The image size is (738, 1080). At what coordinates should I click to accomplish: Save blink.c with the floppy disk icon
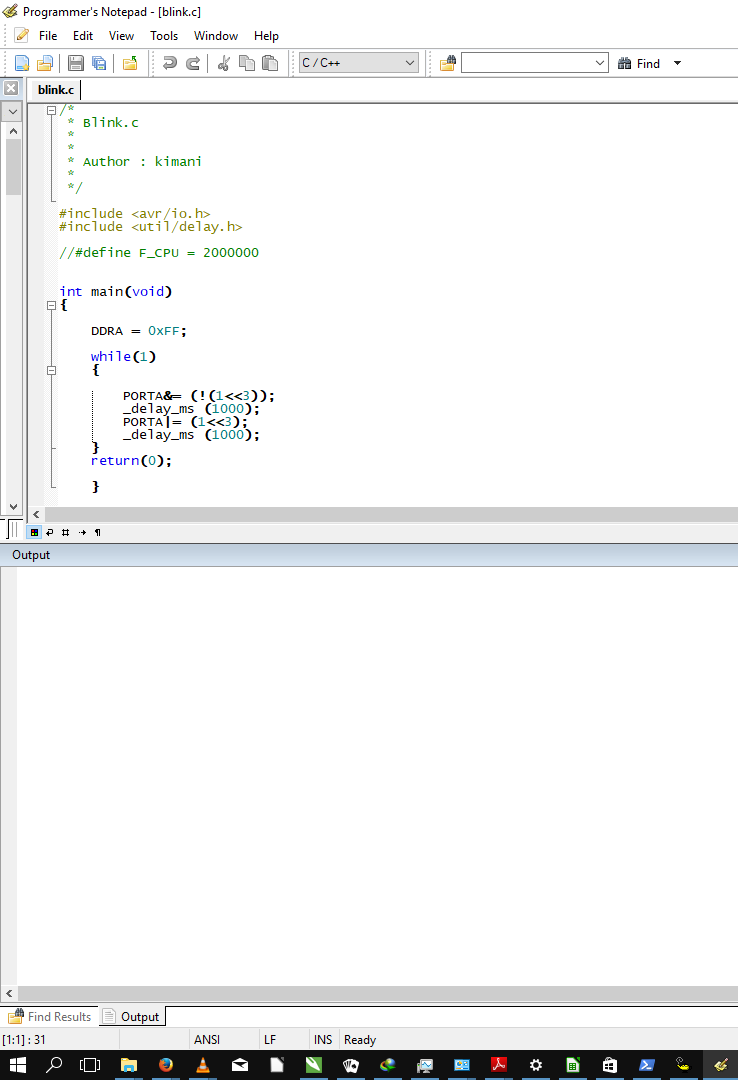[76, 63]
